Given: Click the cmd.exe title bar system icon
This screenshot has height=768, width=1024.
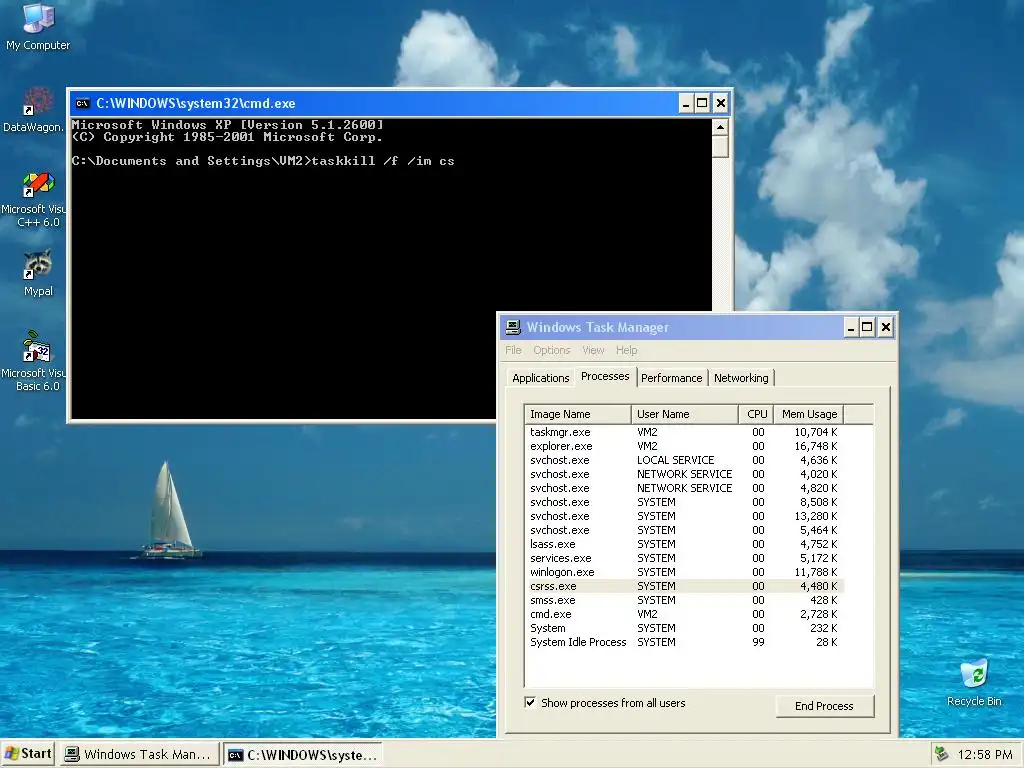Looking at the screenshot, I should pyautogui.click(x=82, y=103).
